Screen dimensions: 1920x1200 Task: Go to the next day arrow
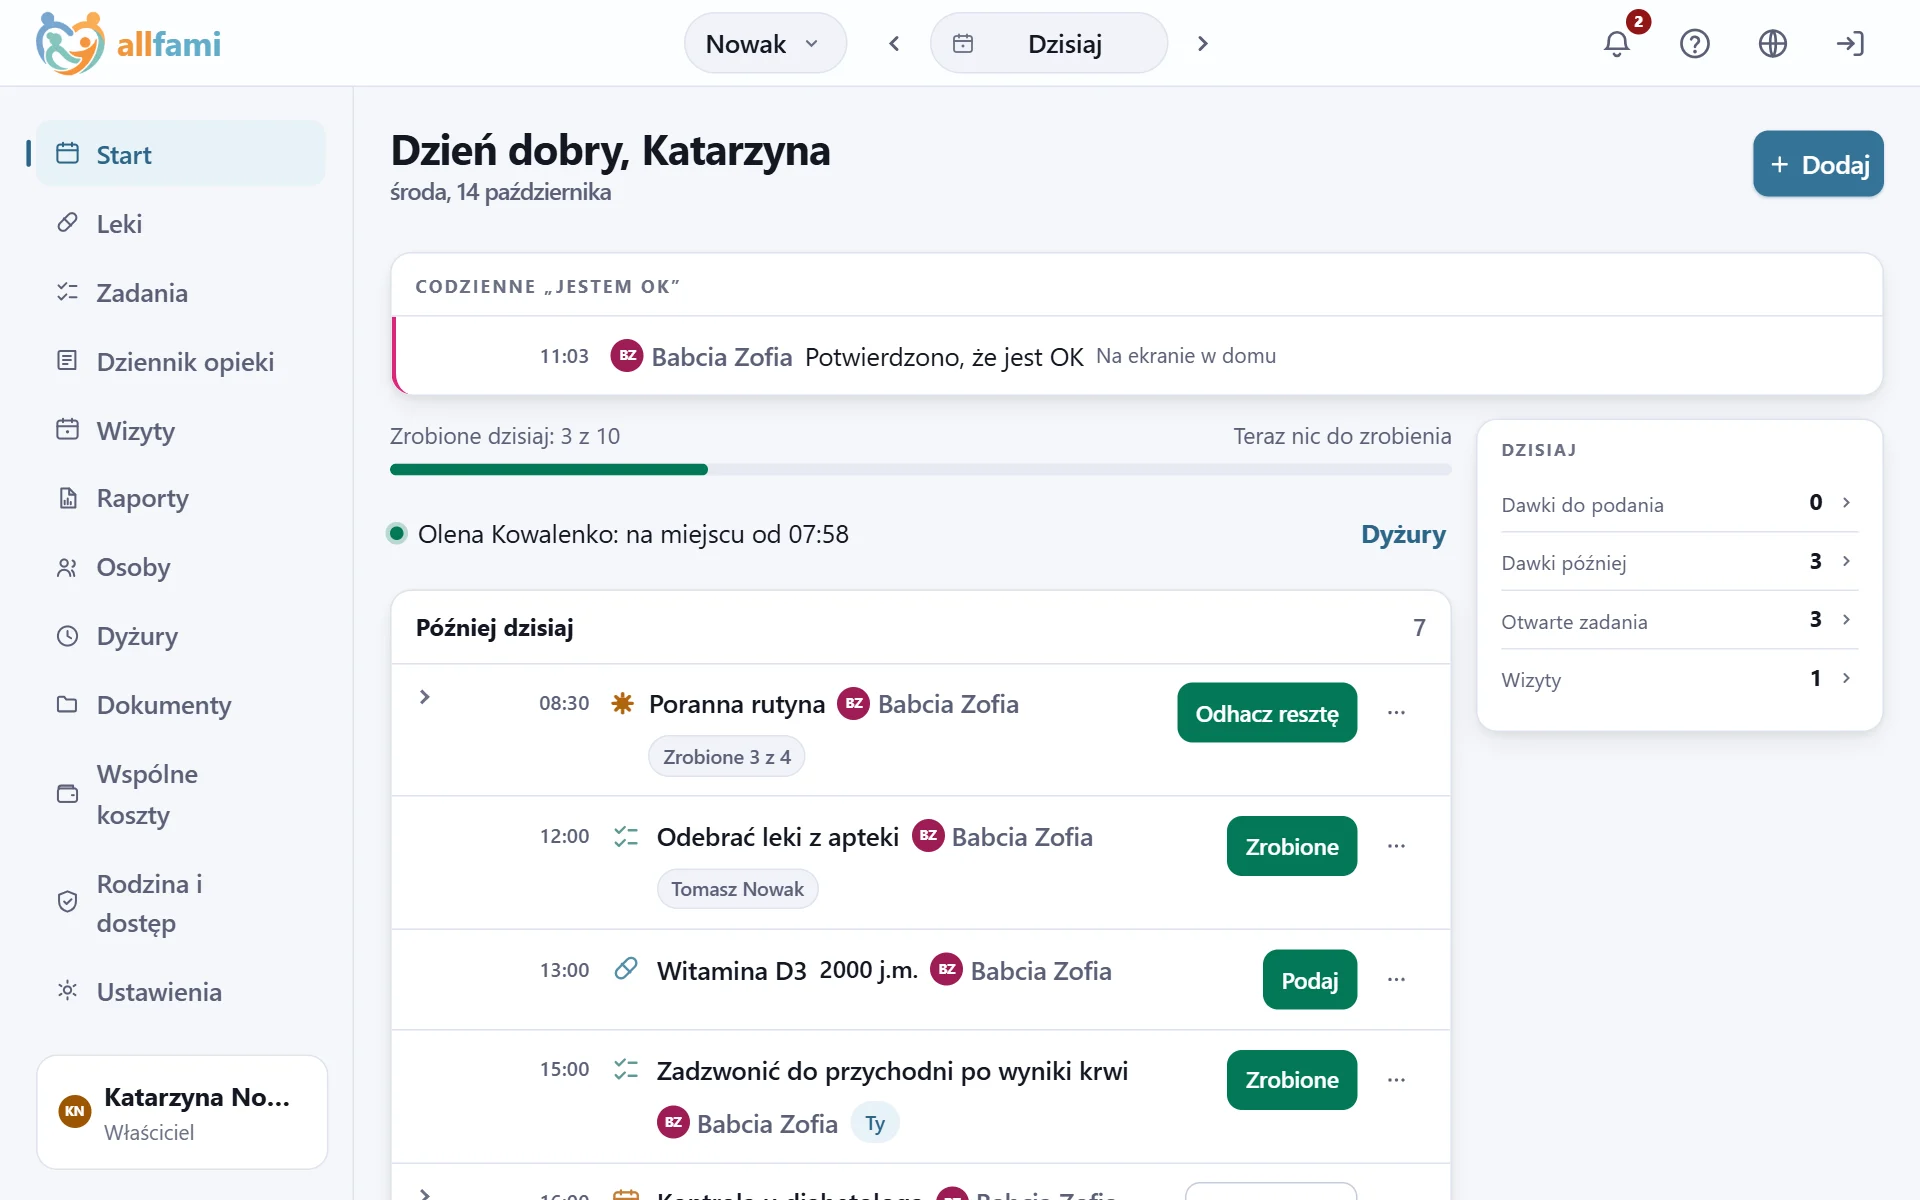(1203, 44)
